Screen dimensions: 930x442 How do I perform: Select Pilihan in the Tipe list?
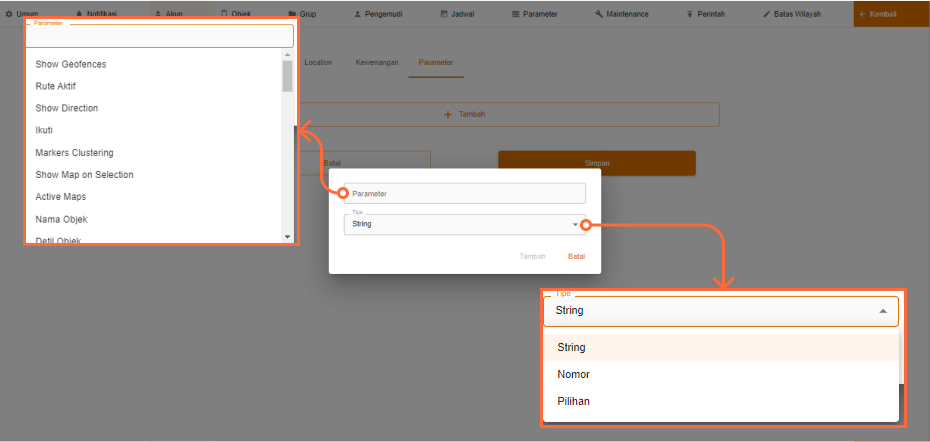click(x=574, y=401)
